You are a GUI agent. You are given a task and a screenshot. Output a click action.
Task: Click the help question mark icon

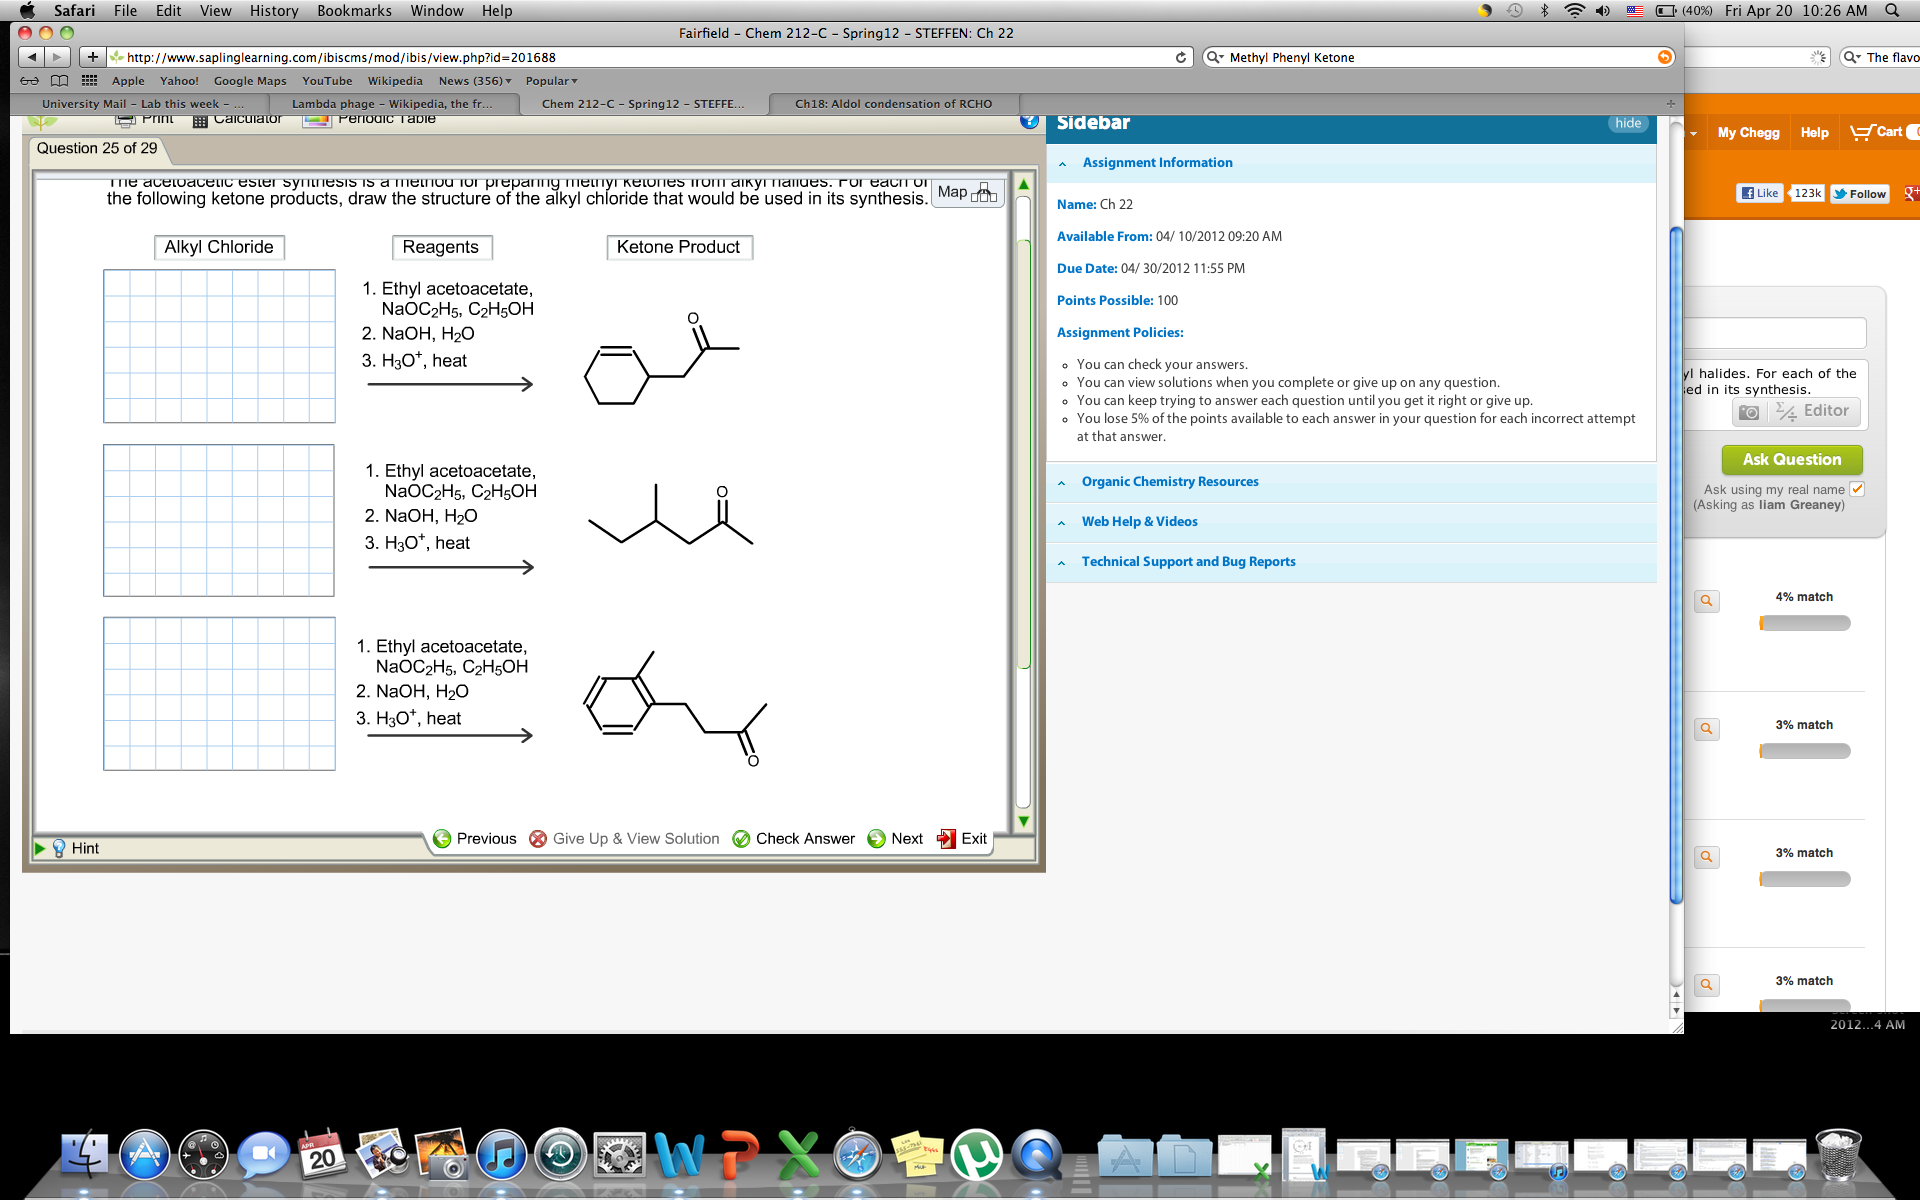1030,121
